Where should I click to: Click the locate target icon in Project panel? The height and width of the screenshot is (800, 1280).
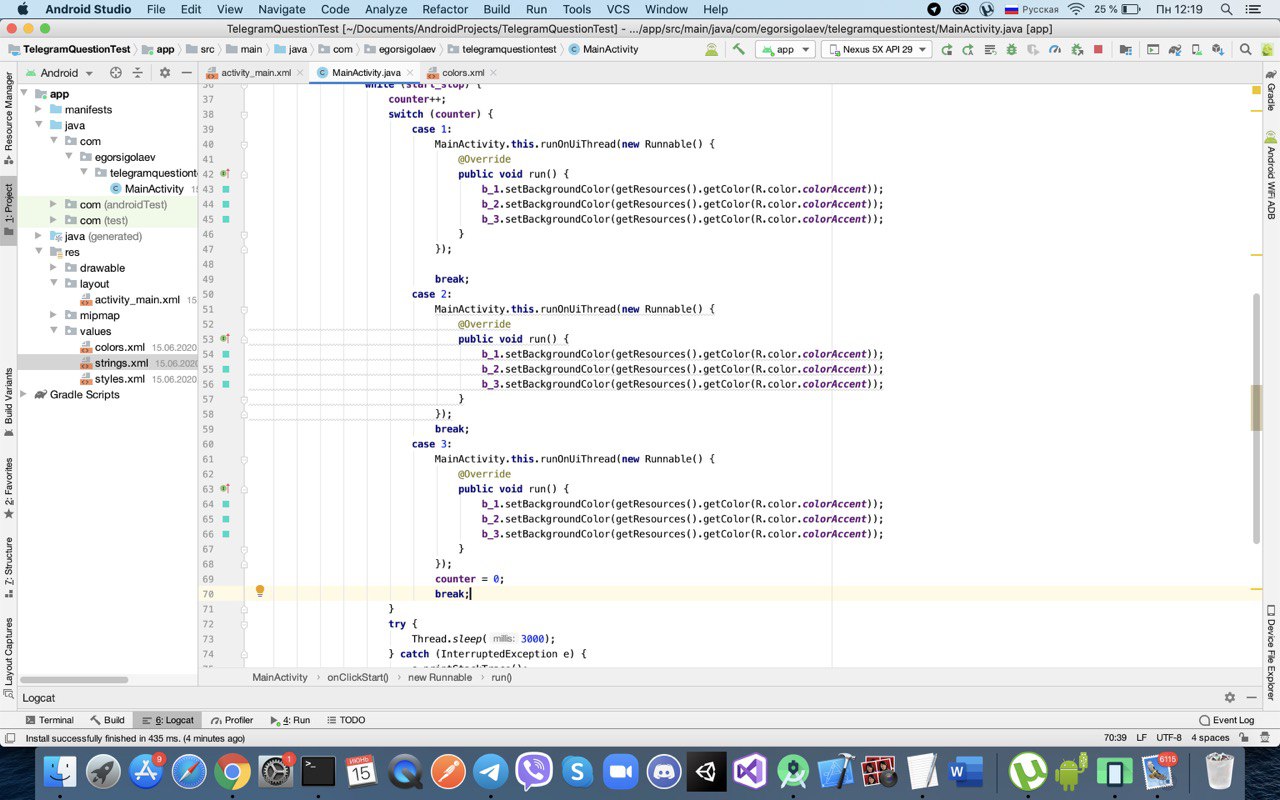pos(115,73)
